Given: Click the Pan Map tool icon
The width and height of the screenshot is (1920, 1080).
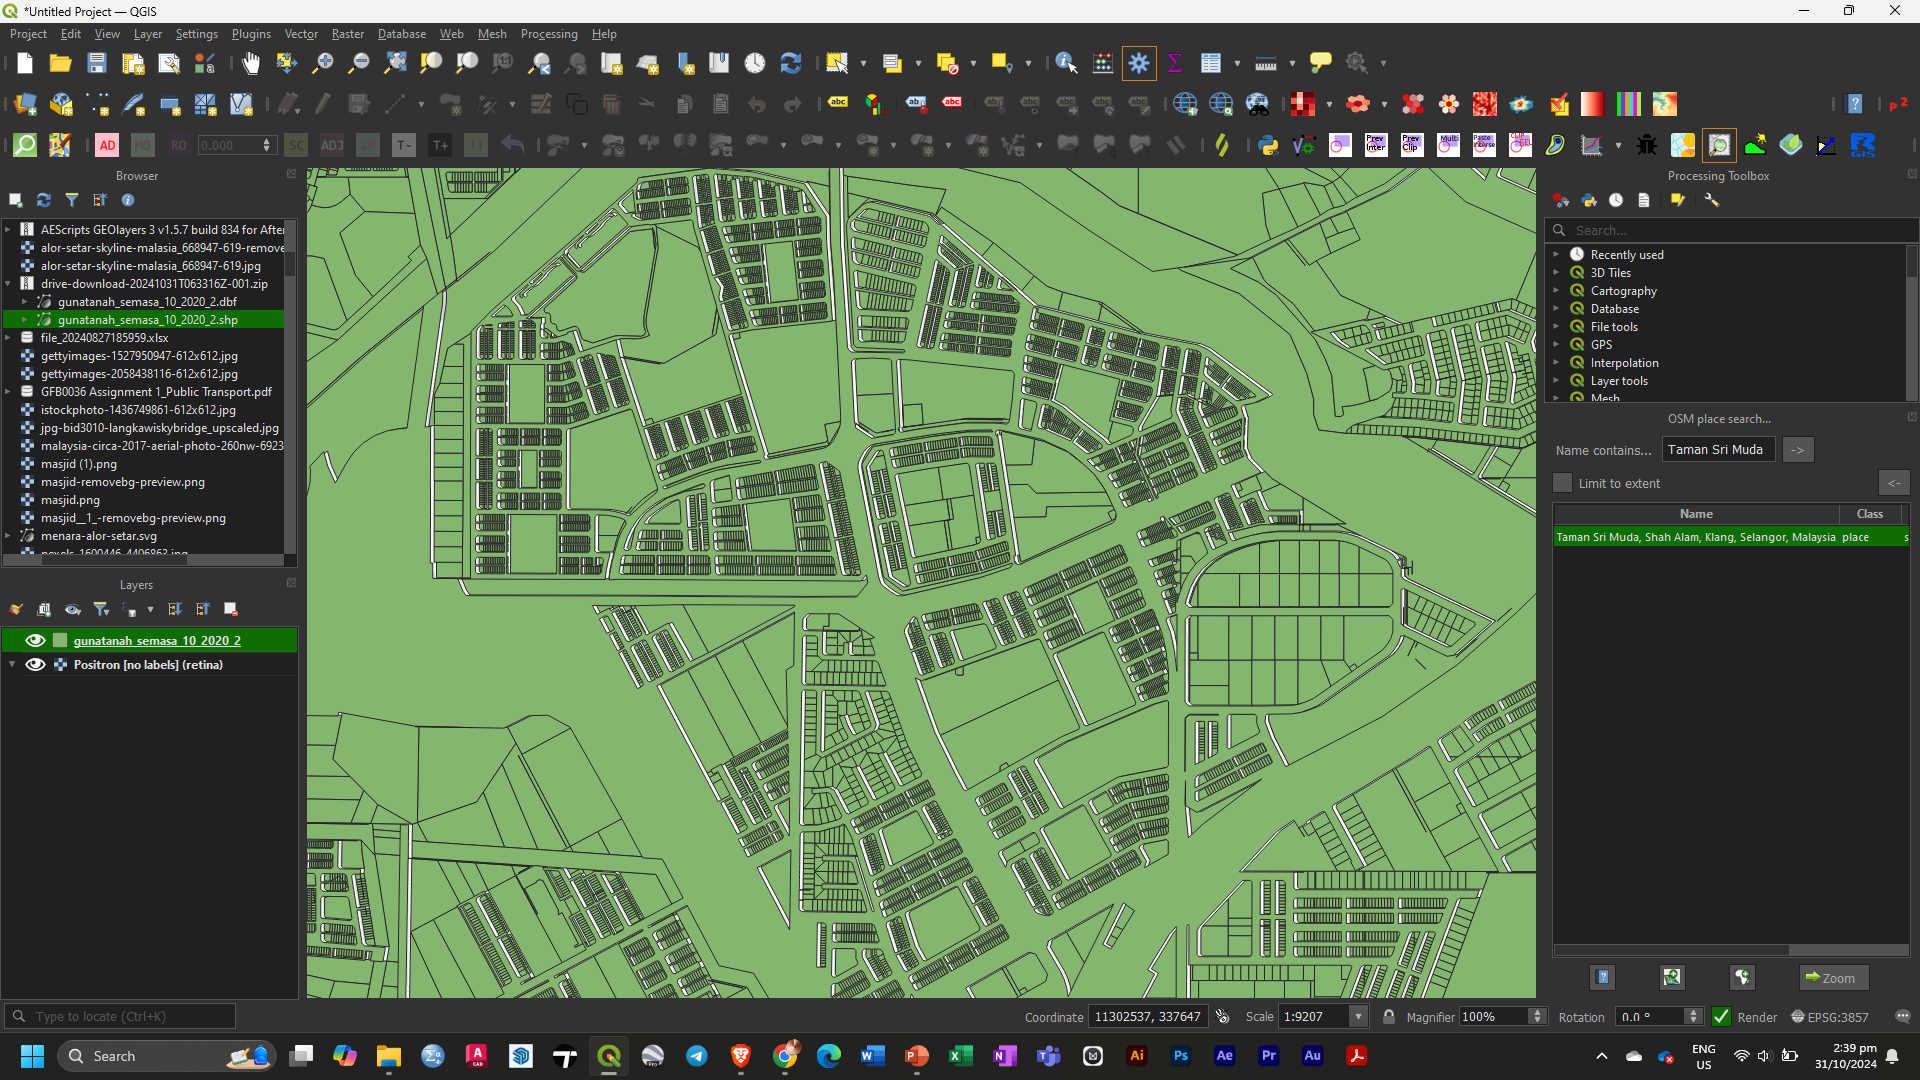Looking at the screenshot, I should (x=251, y=62).
